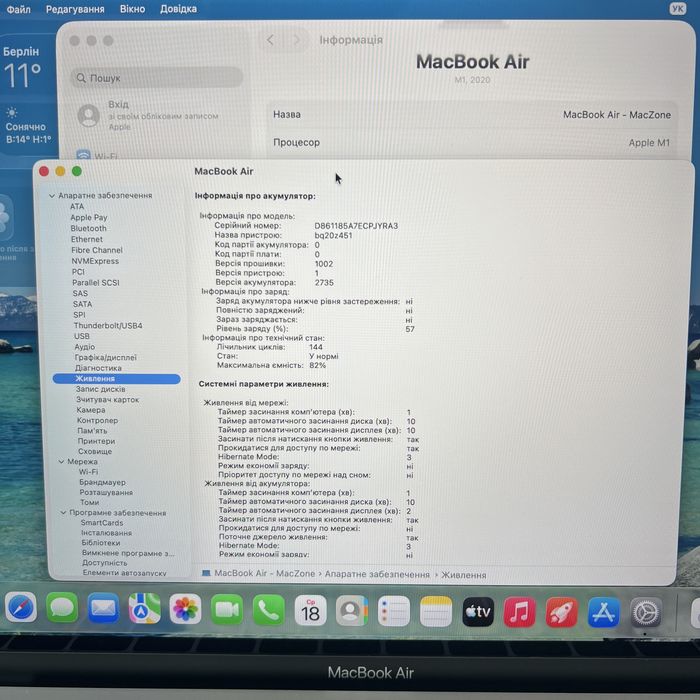Click the account avatar in Settings window
The width and height of the screenshot is (700, 700).
(89, 115)
